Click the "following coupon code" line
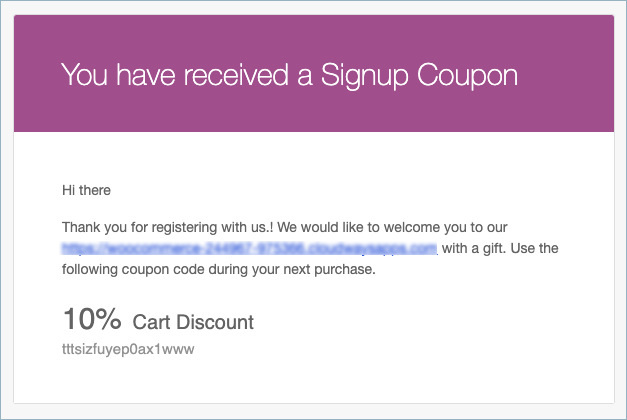The width and height of the screenshot is (627, 420). click(x=219, y=269)
